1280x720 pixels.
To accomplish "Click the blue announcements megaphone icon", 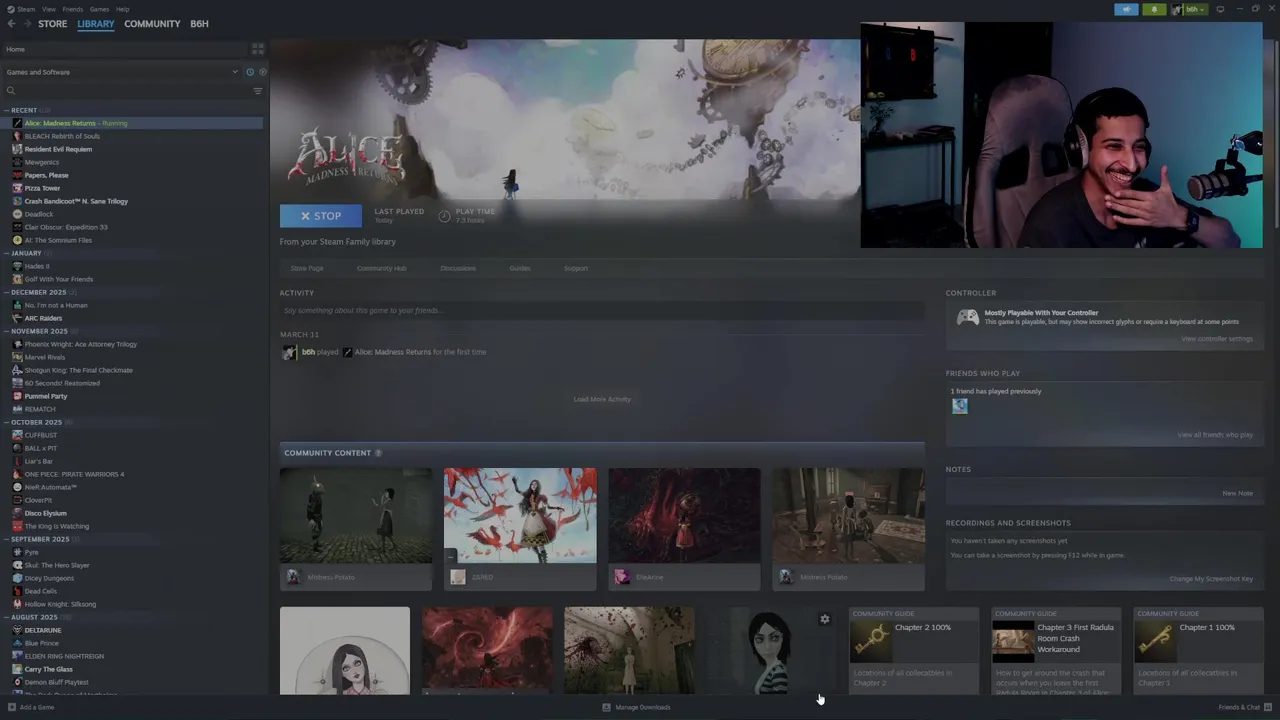I will [1126, 9].
